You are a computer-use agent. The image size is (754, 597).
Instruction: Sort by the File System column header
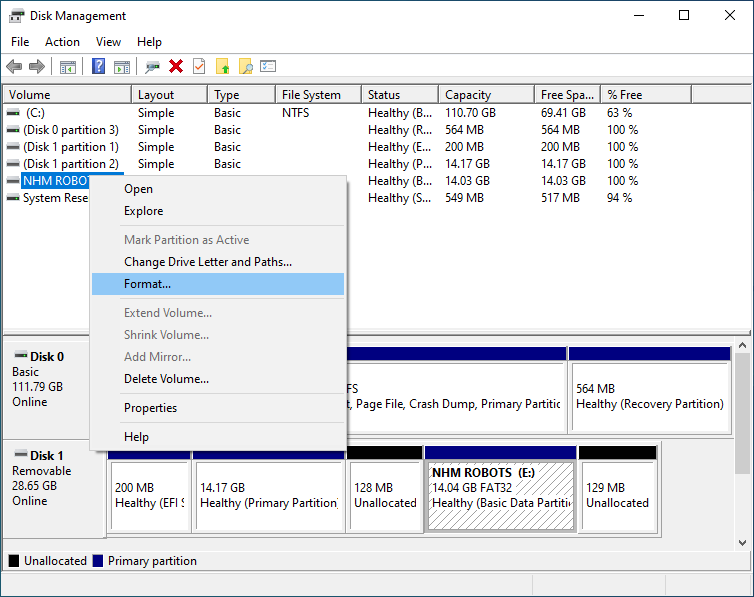(319, 95)
